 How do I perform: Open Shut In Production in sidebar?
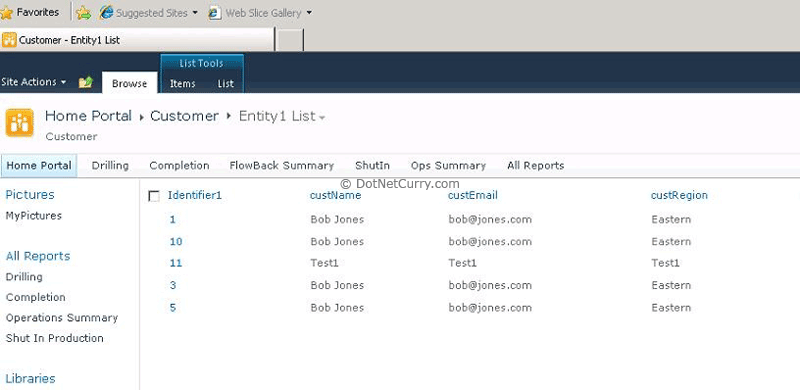click(x=55, y=338)
